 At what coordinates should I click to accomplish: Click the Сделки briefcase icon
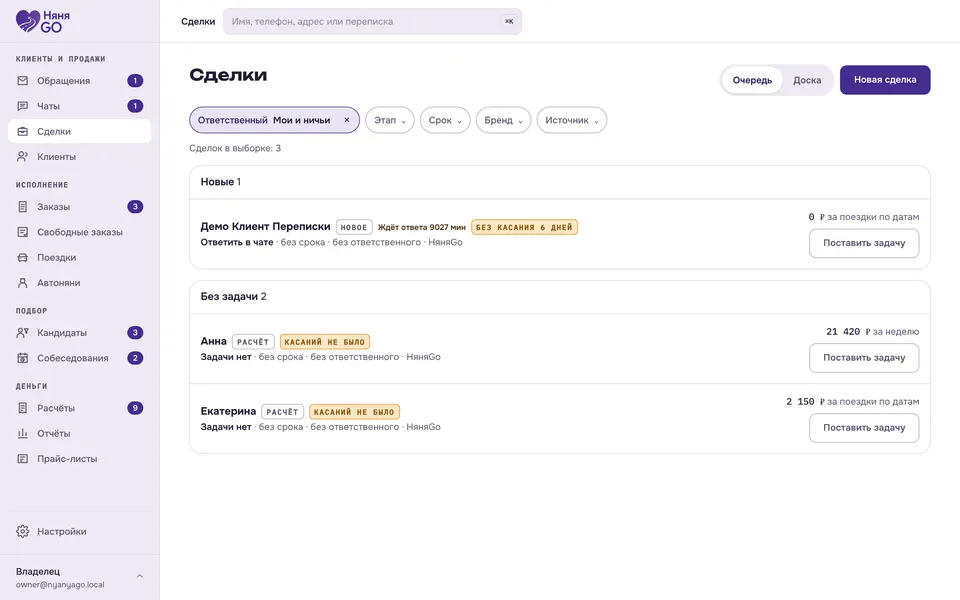pos(23,132)
